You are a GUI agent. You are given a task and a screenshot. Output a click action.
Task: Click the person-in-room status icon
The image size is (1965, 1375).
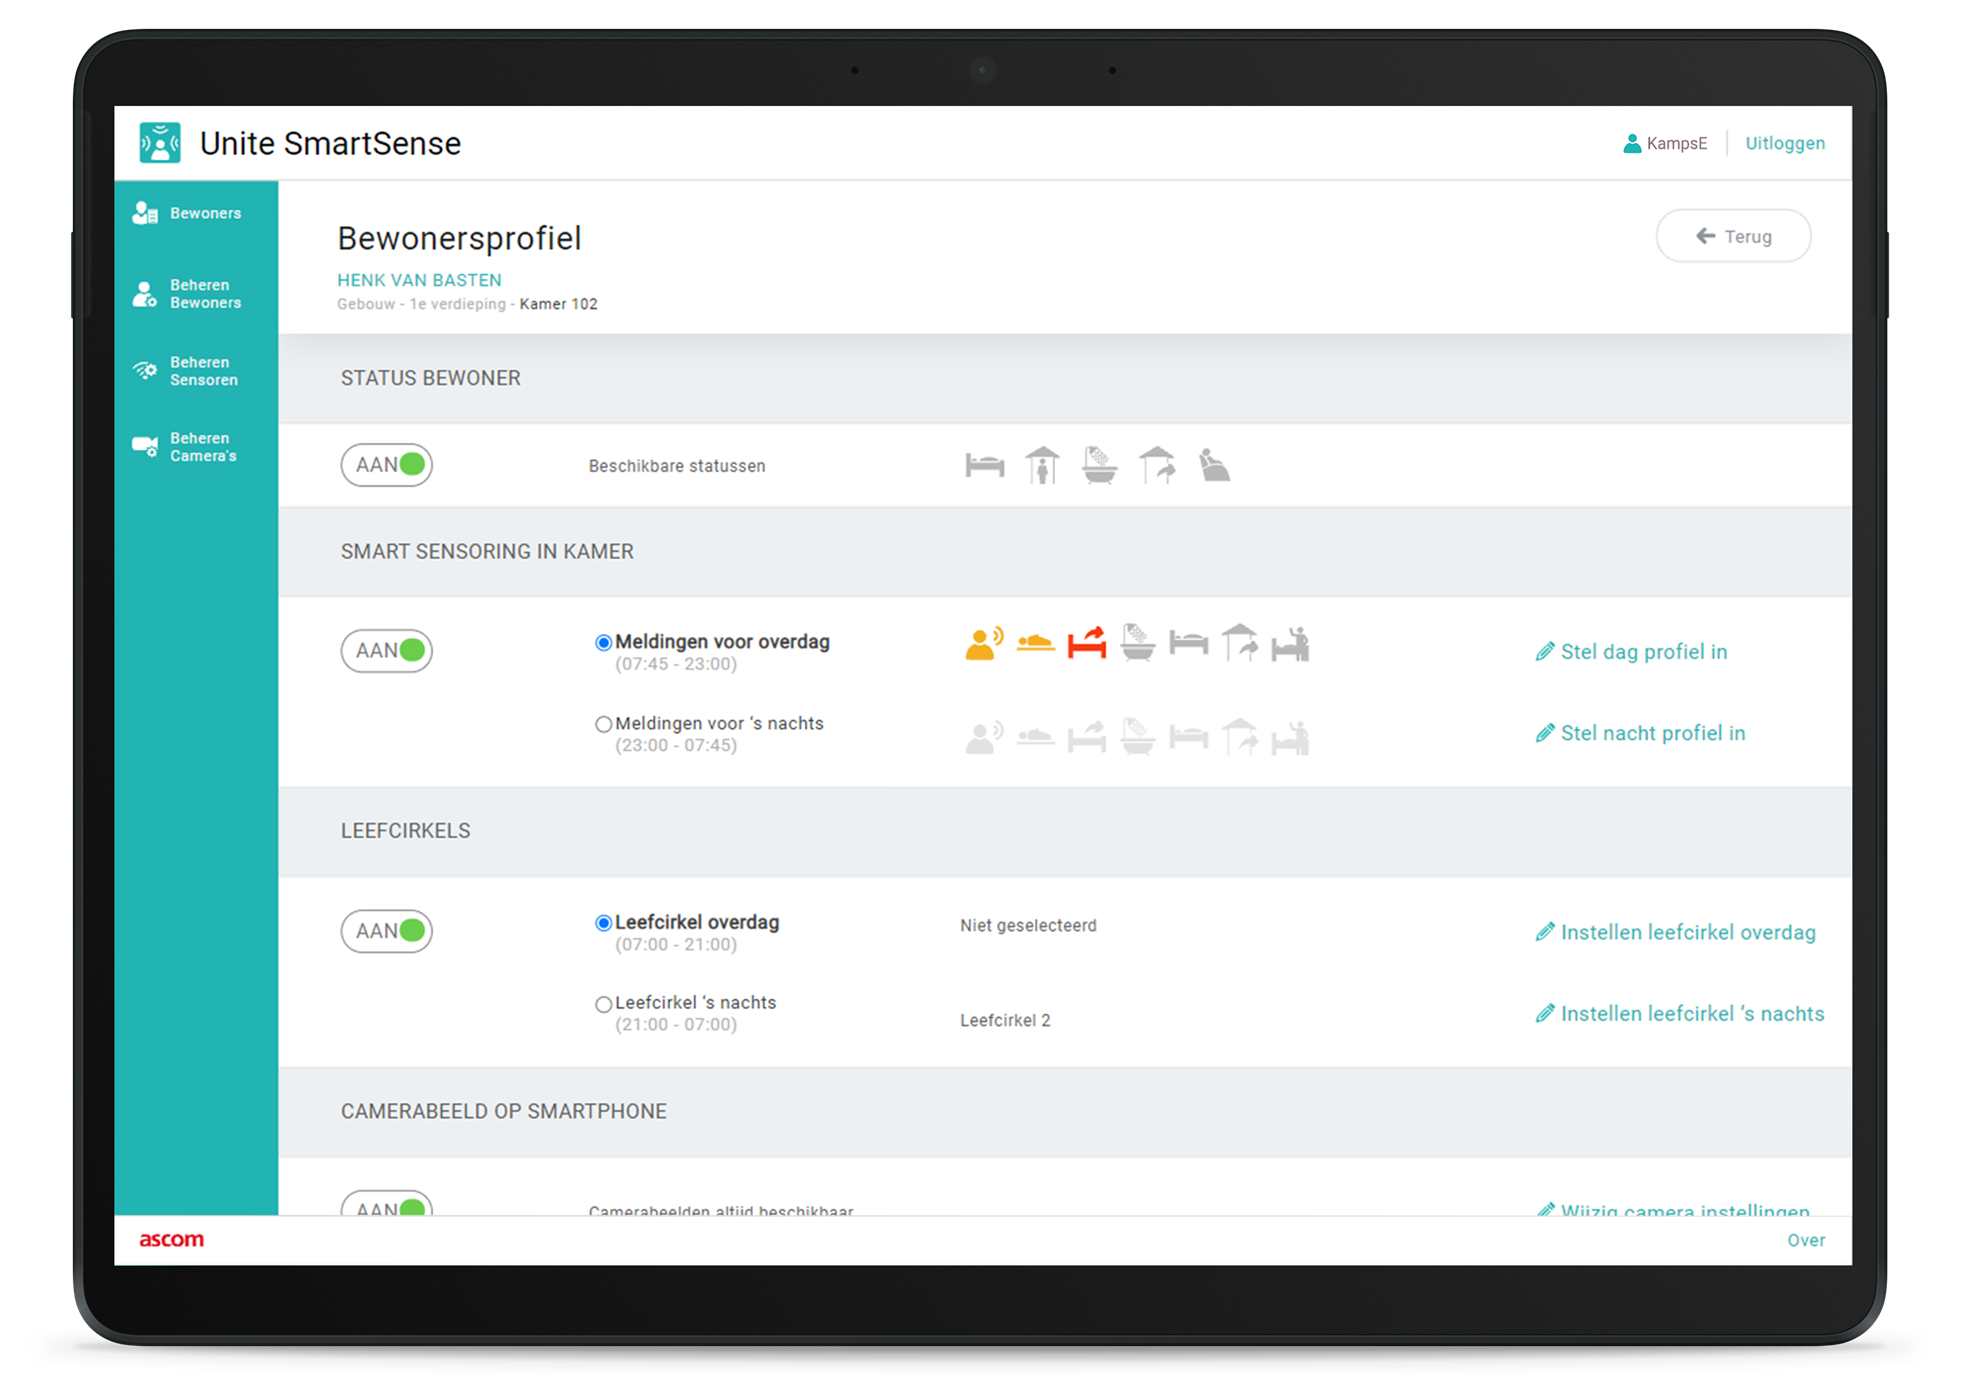pyautogui.click(x=1042, y=466)
